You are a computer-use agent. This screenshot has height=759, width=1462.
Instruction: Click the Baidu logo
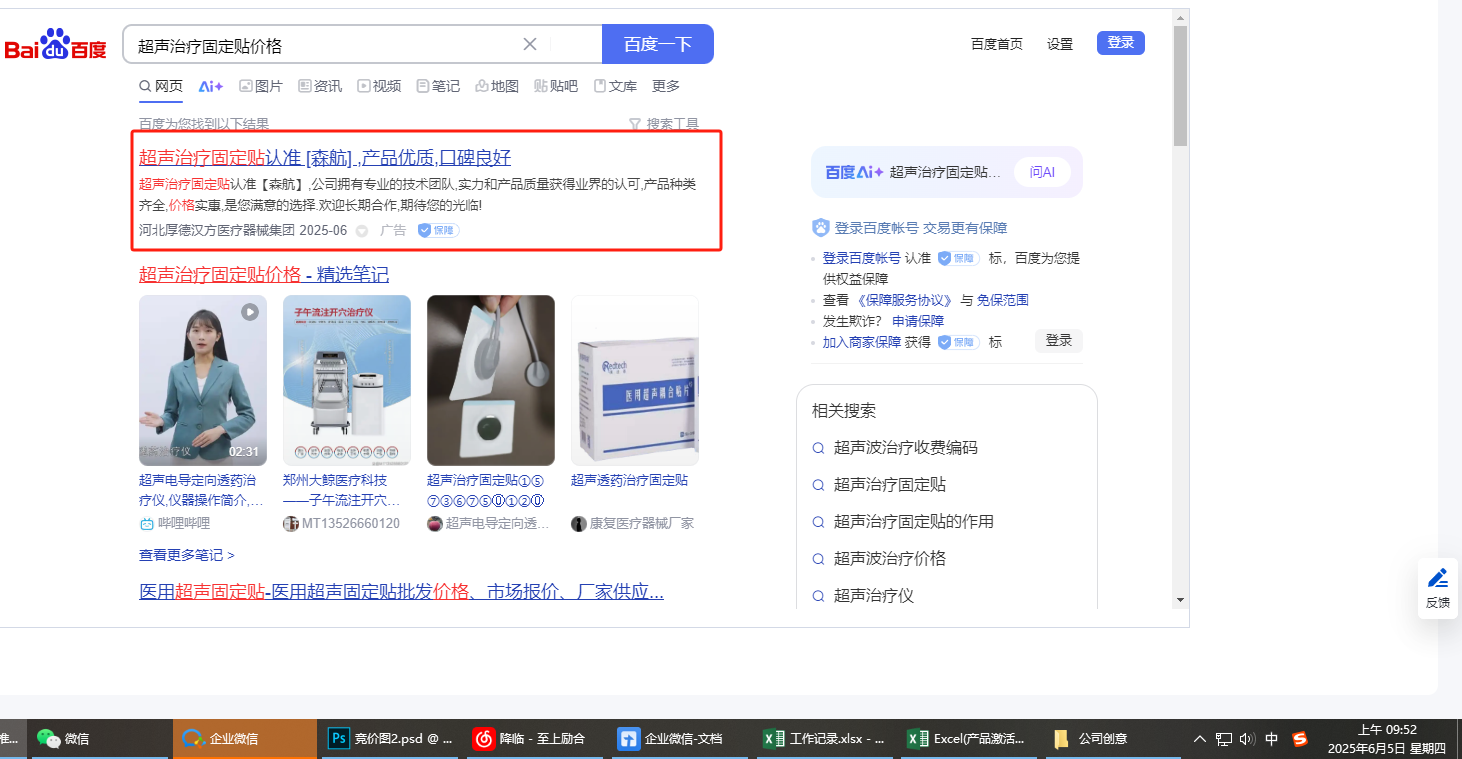coord(55,45)
